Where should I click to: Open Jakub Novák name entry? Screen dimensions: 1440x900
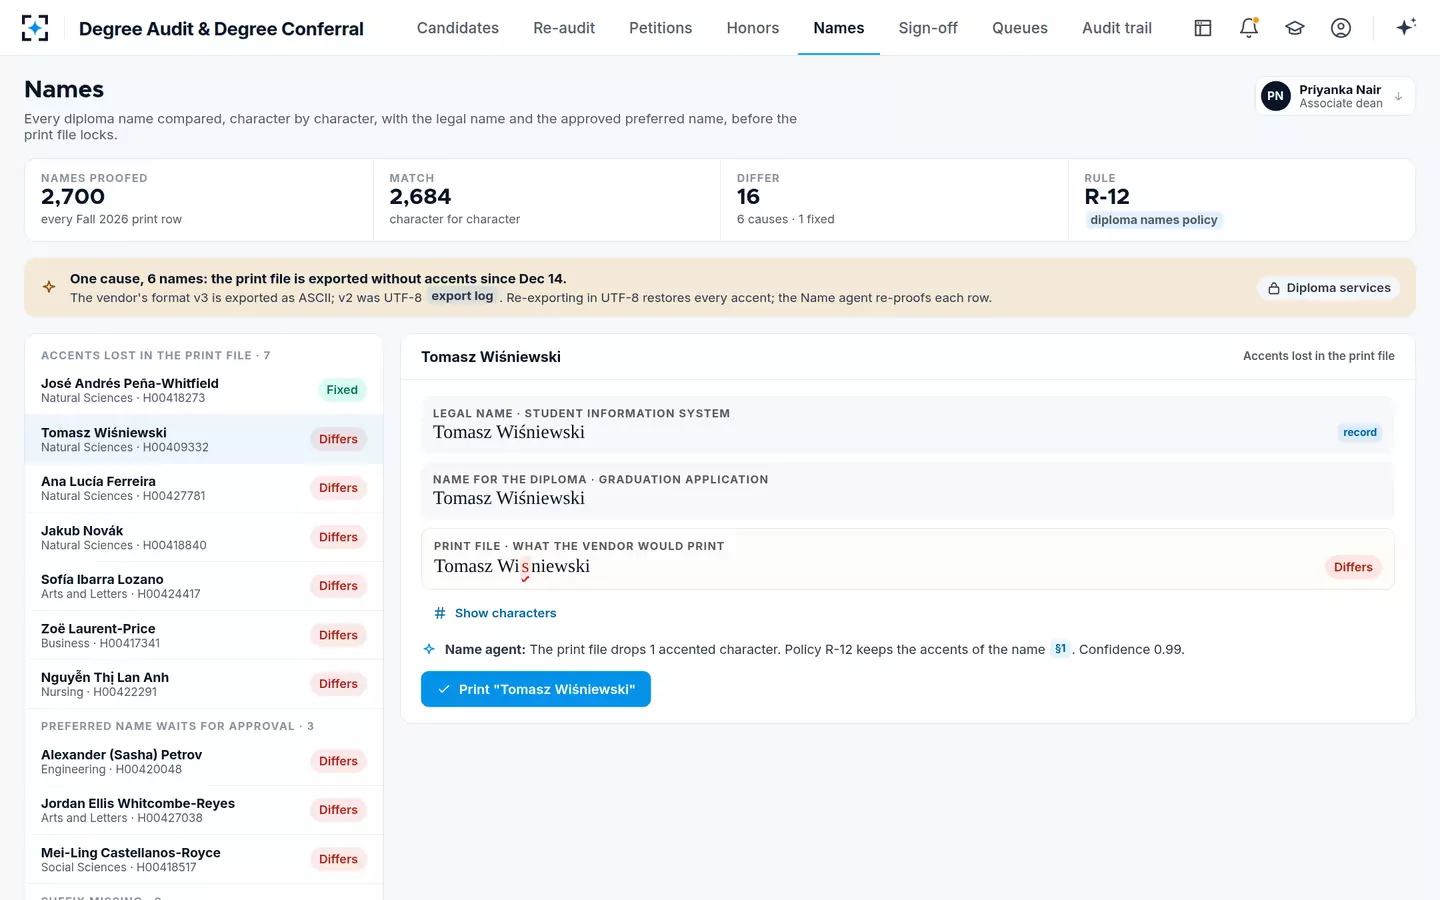coord(204,537)
